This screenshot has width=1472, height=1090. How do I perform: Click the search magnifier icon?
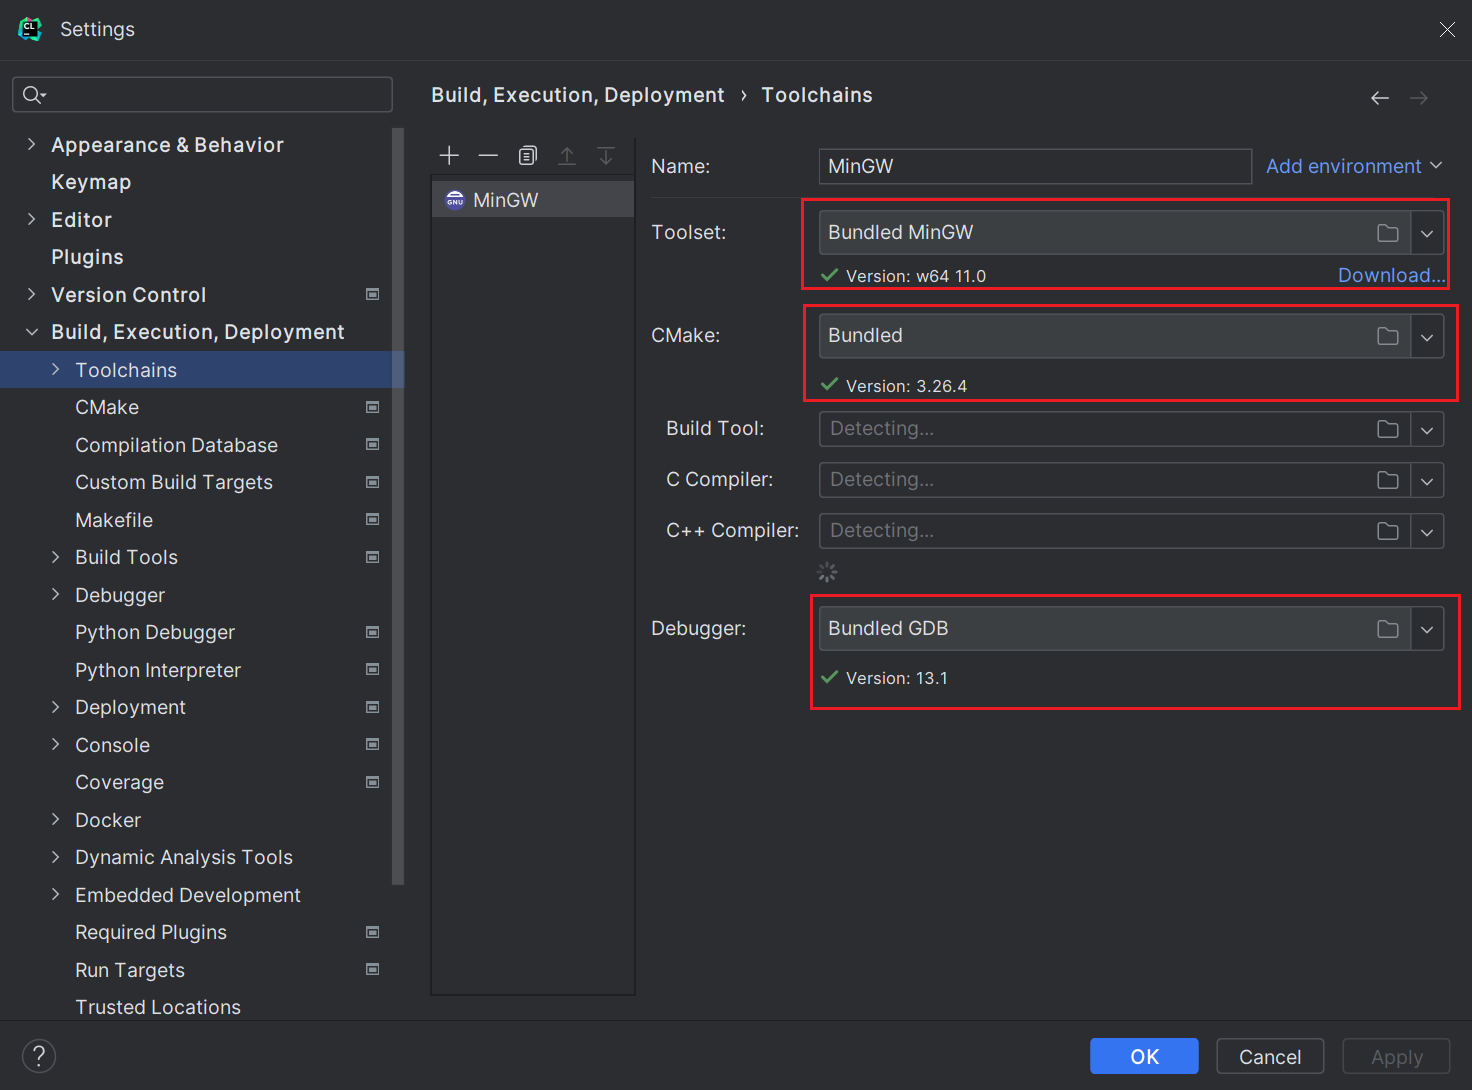click(34, 95)
